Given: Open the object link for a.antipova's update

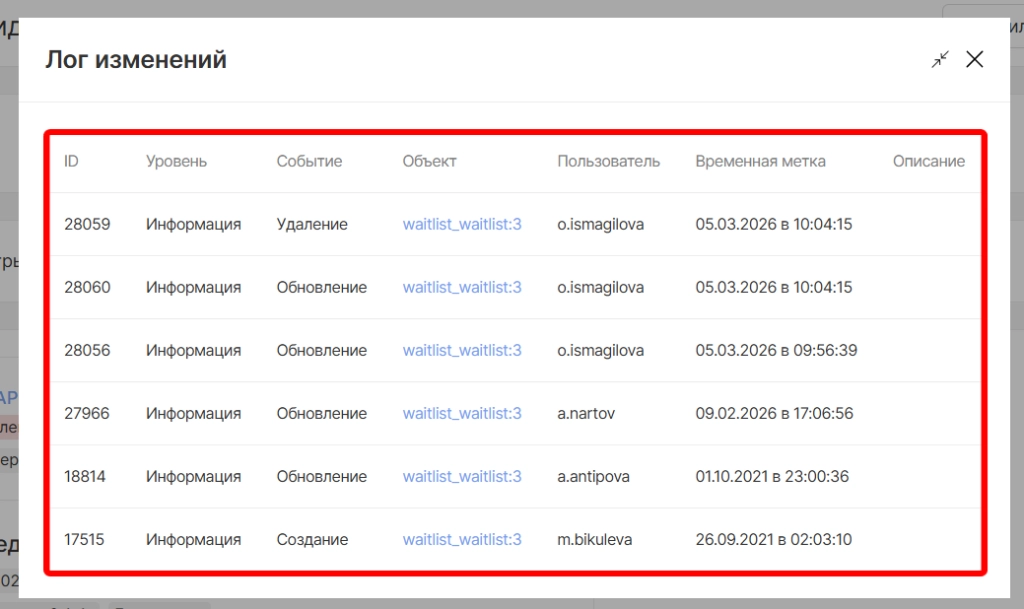Looking at the screenshot, I should (462, 476).
